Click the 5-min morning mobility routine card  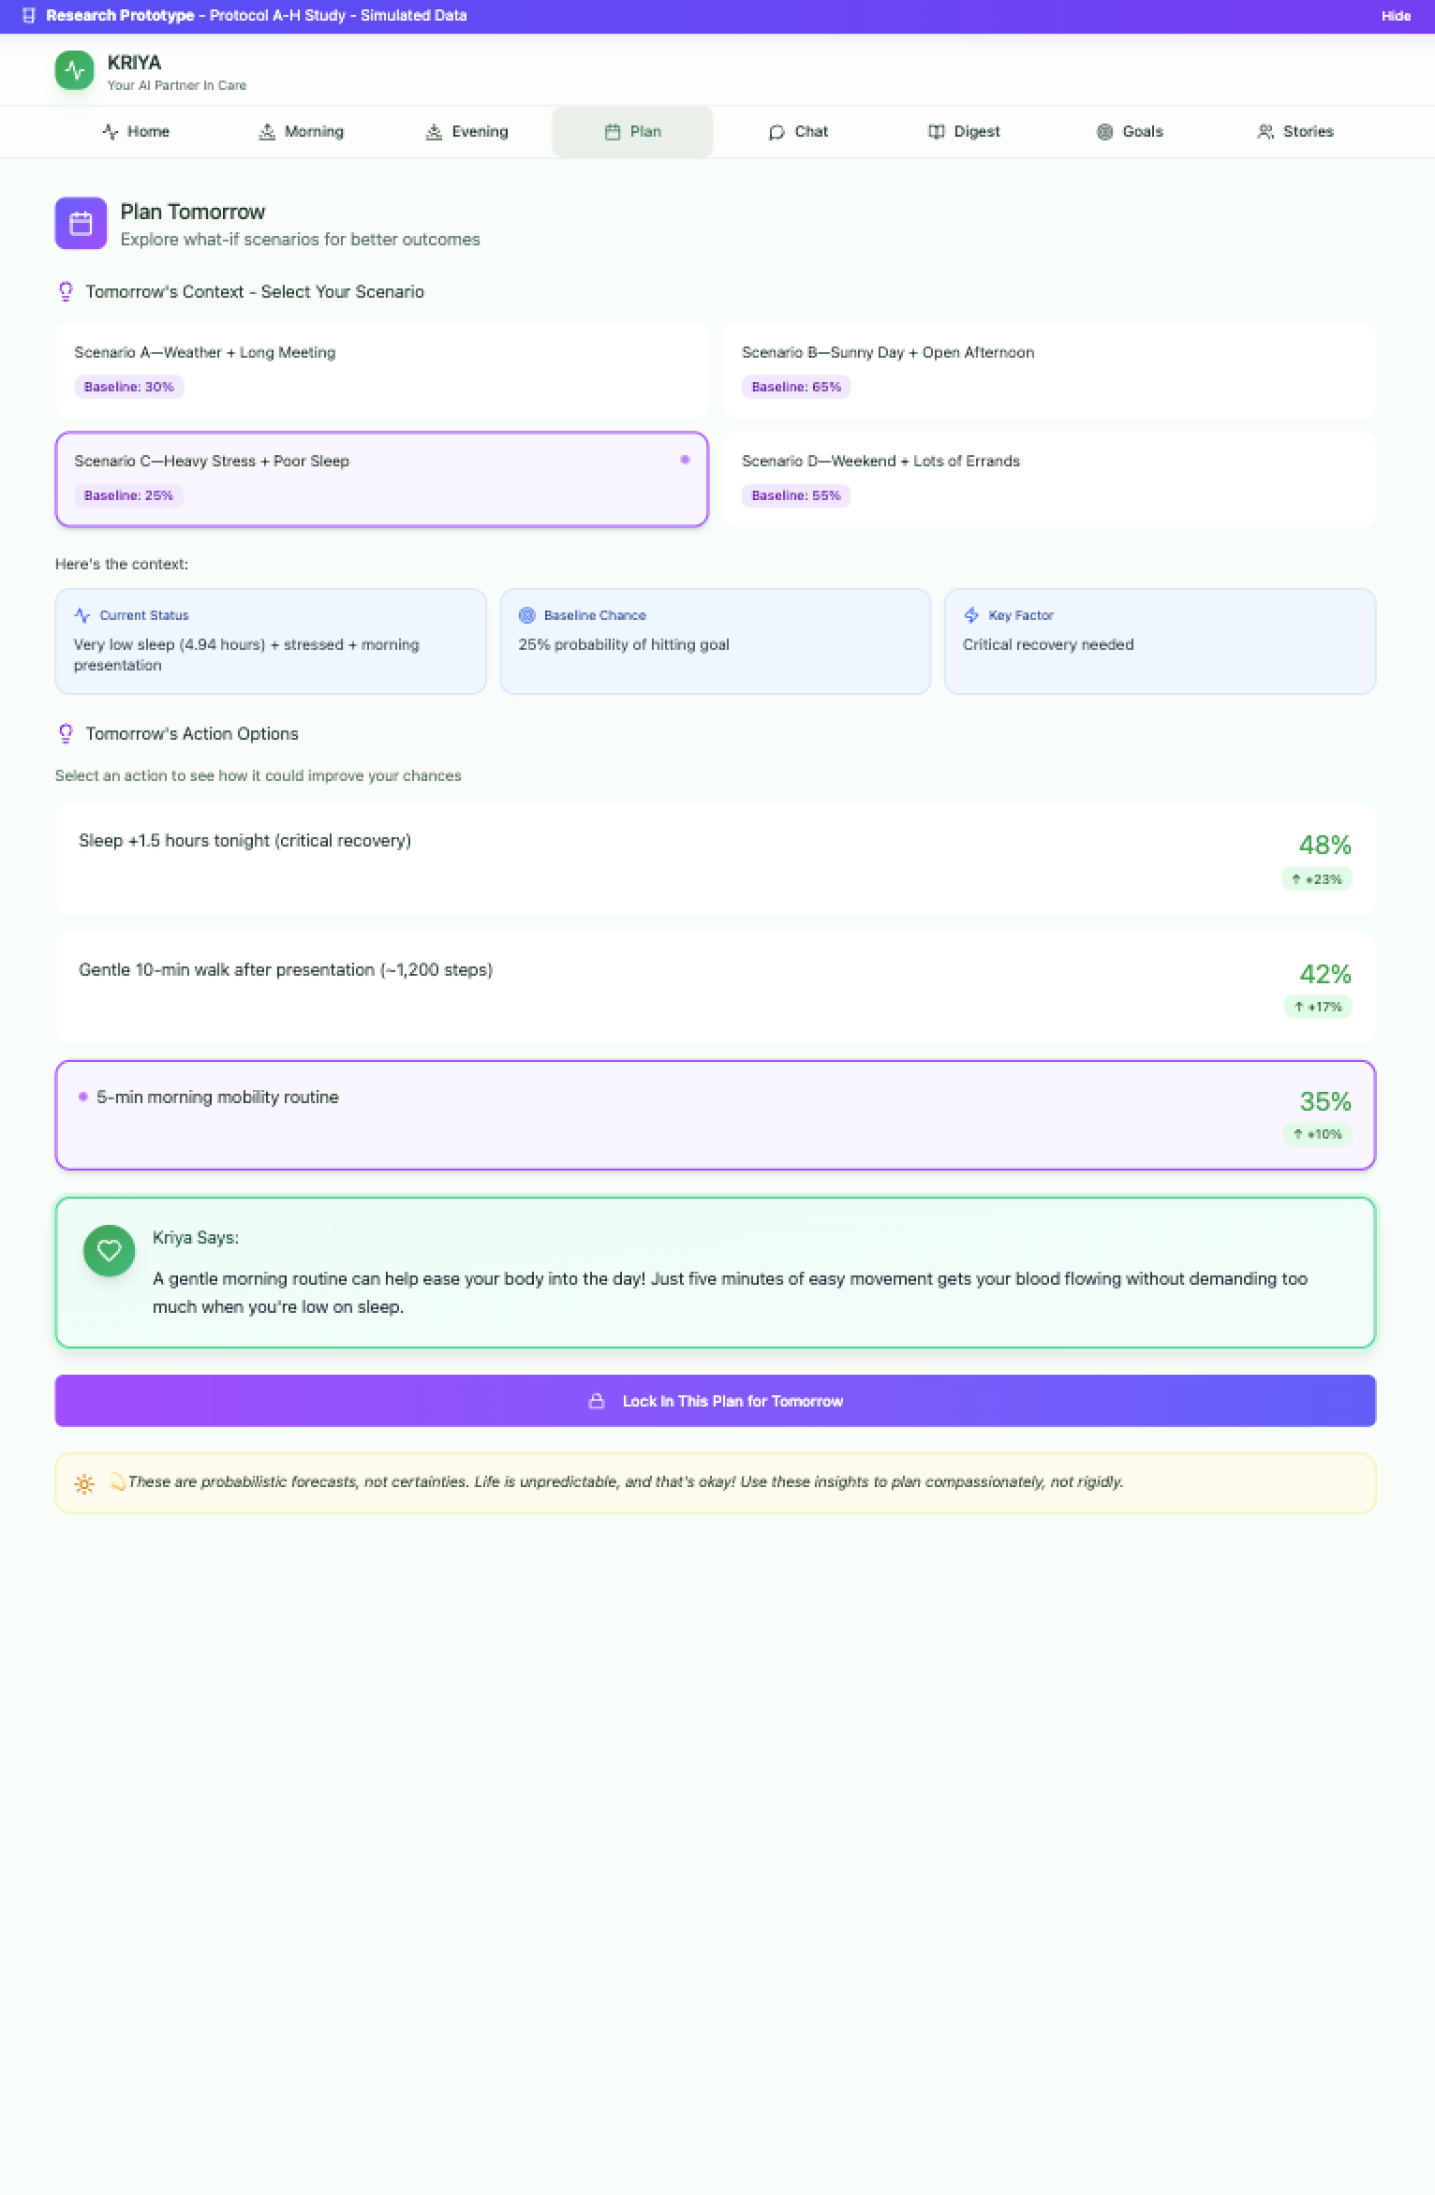714,1114
